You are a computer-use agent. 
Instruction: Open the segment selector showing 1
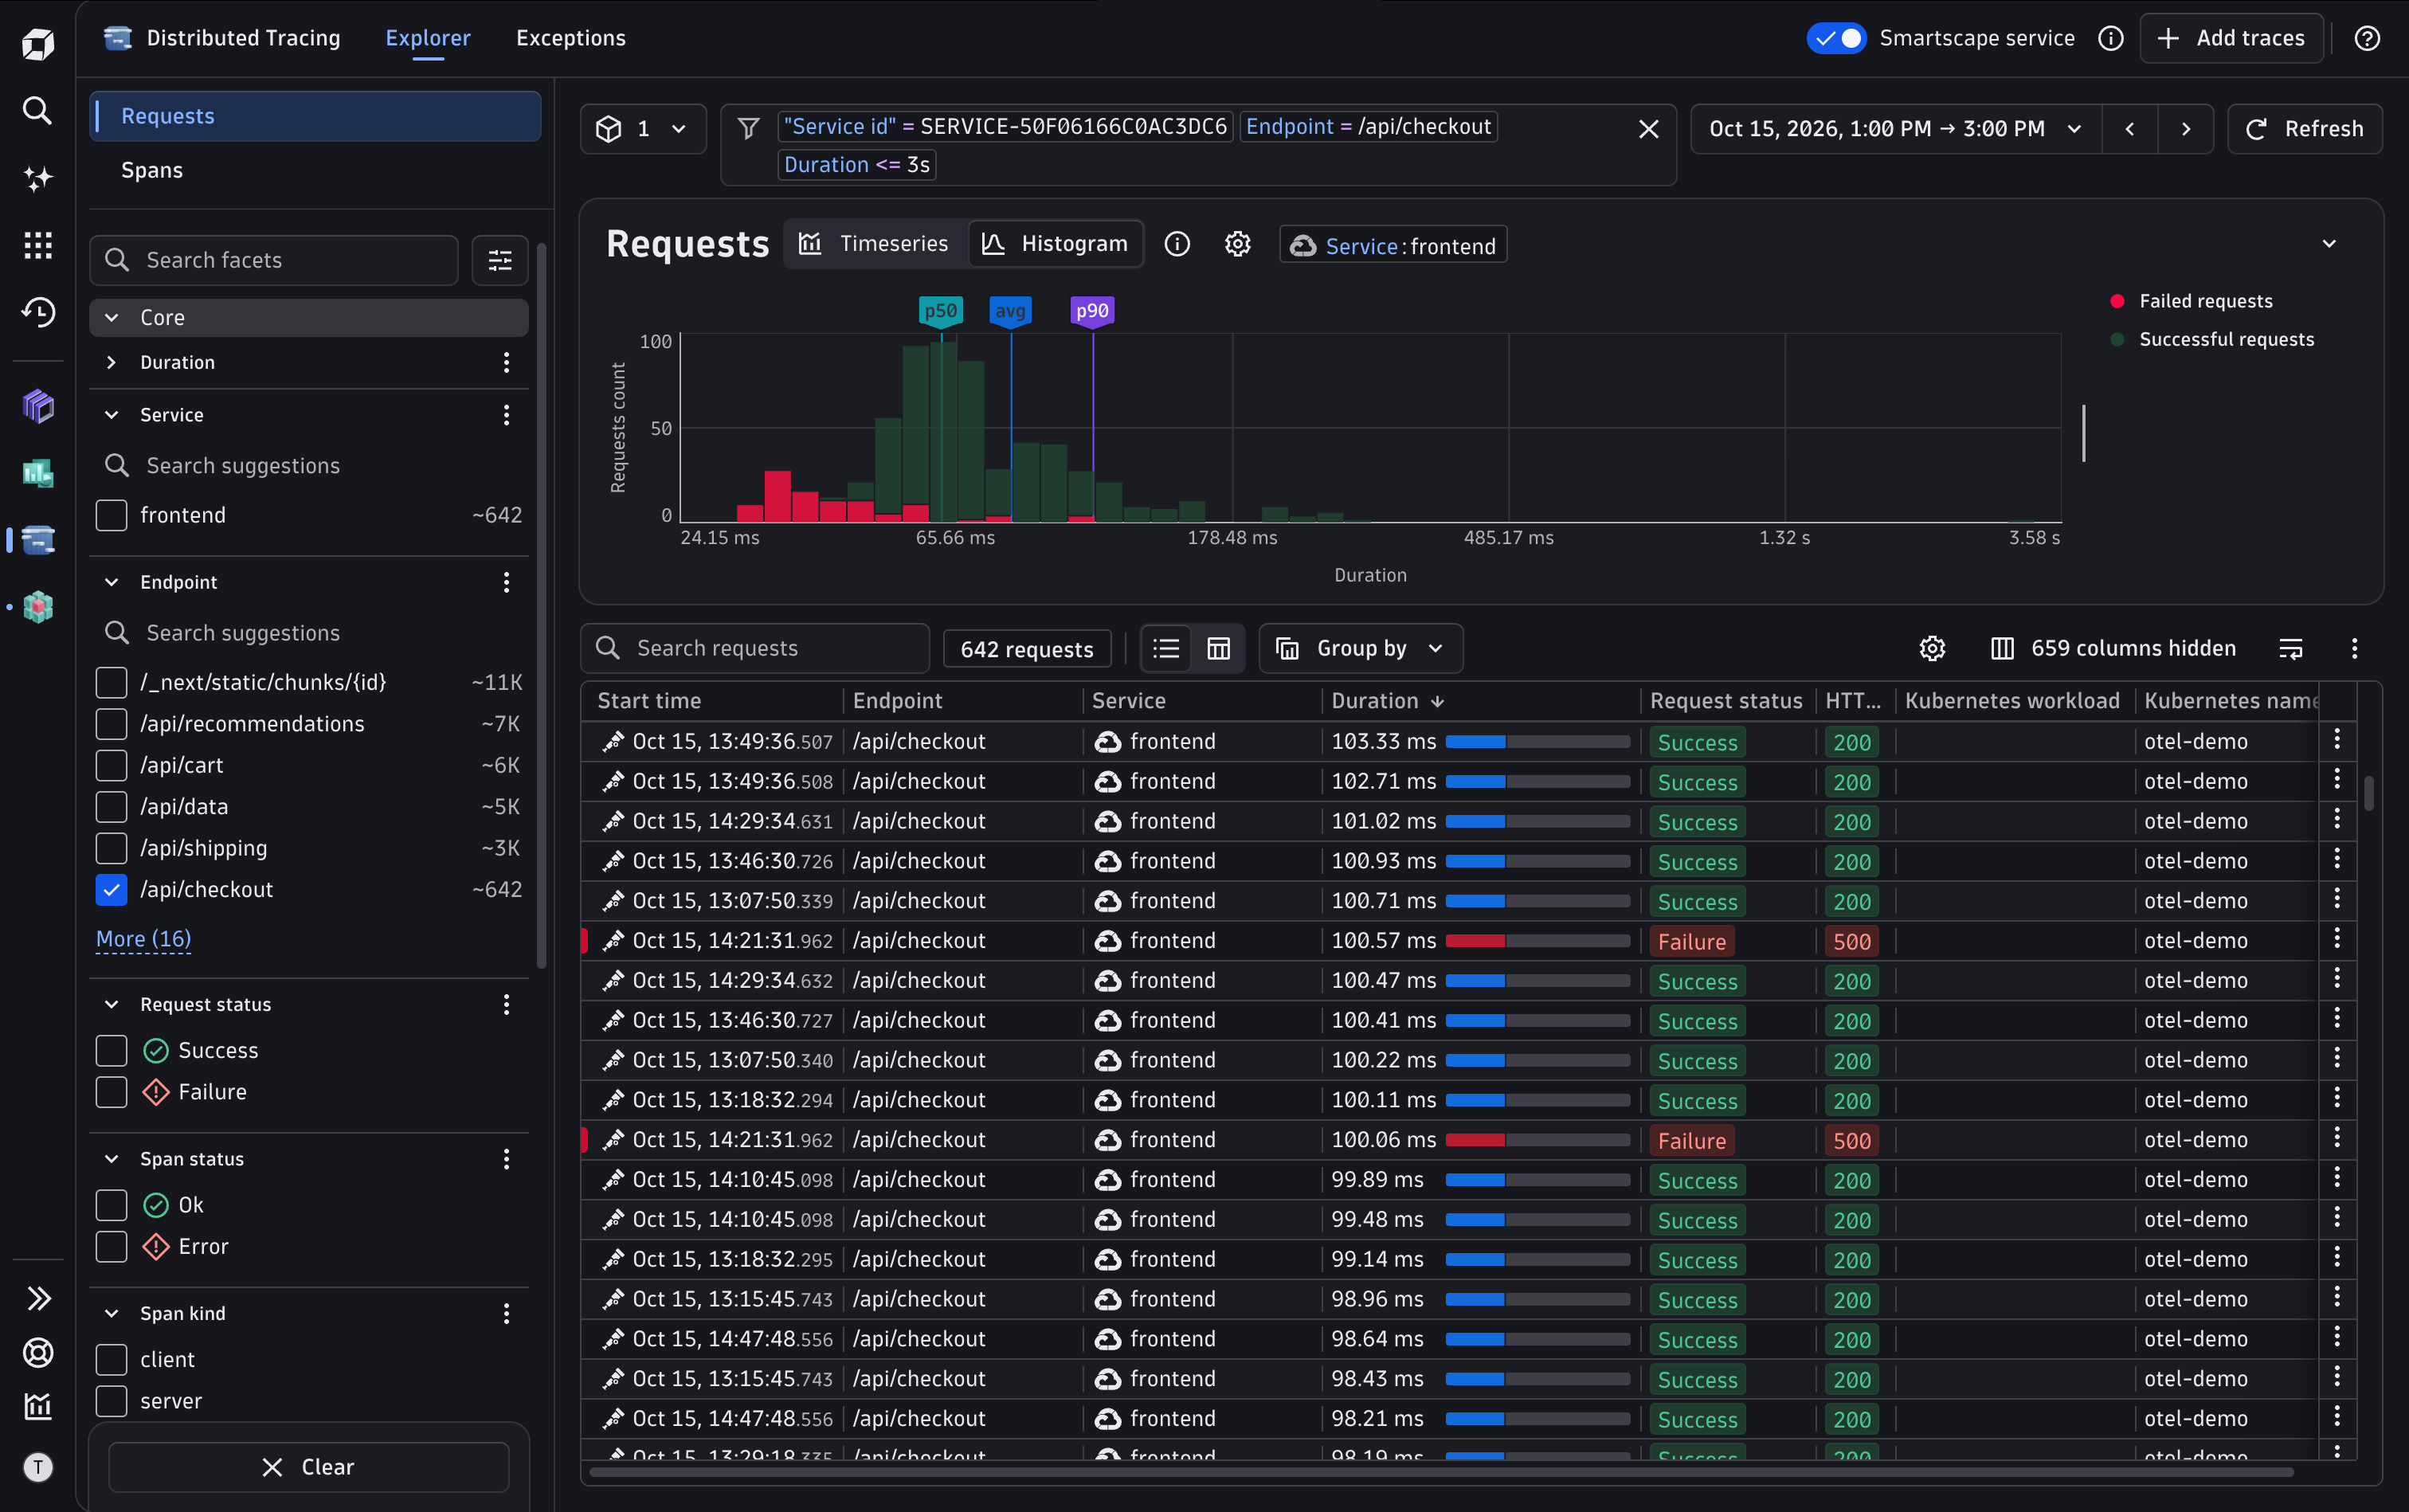pyautogui.click(x=642, y=129)
